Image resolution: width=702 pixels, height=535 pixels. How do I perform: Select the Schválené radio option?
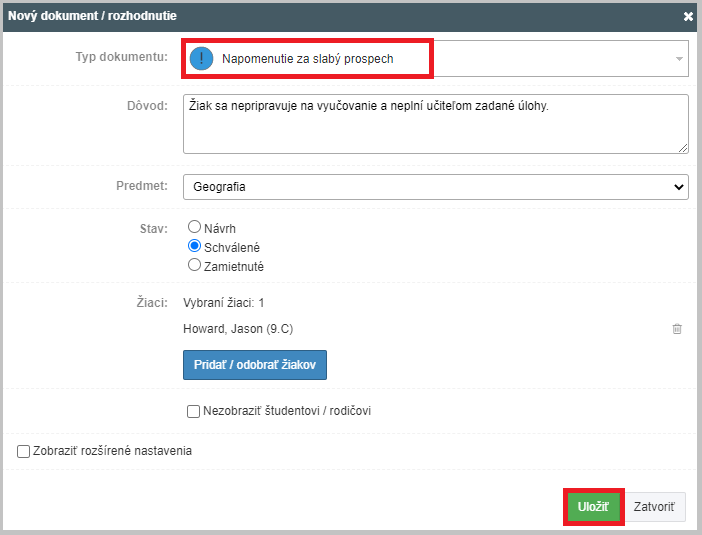(194, 246)
